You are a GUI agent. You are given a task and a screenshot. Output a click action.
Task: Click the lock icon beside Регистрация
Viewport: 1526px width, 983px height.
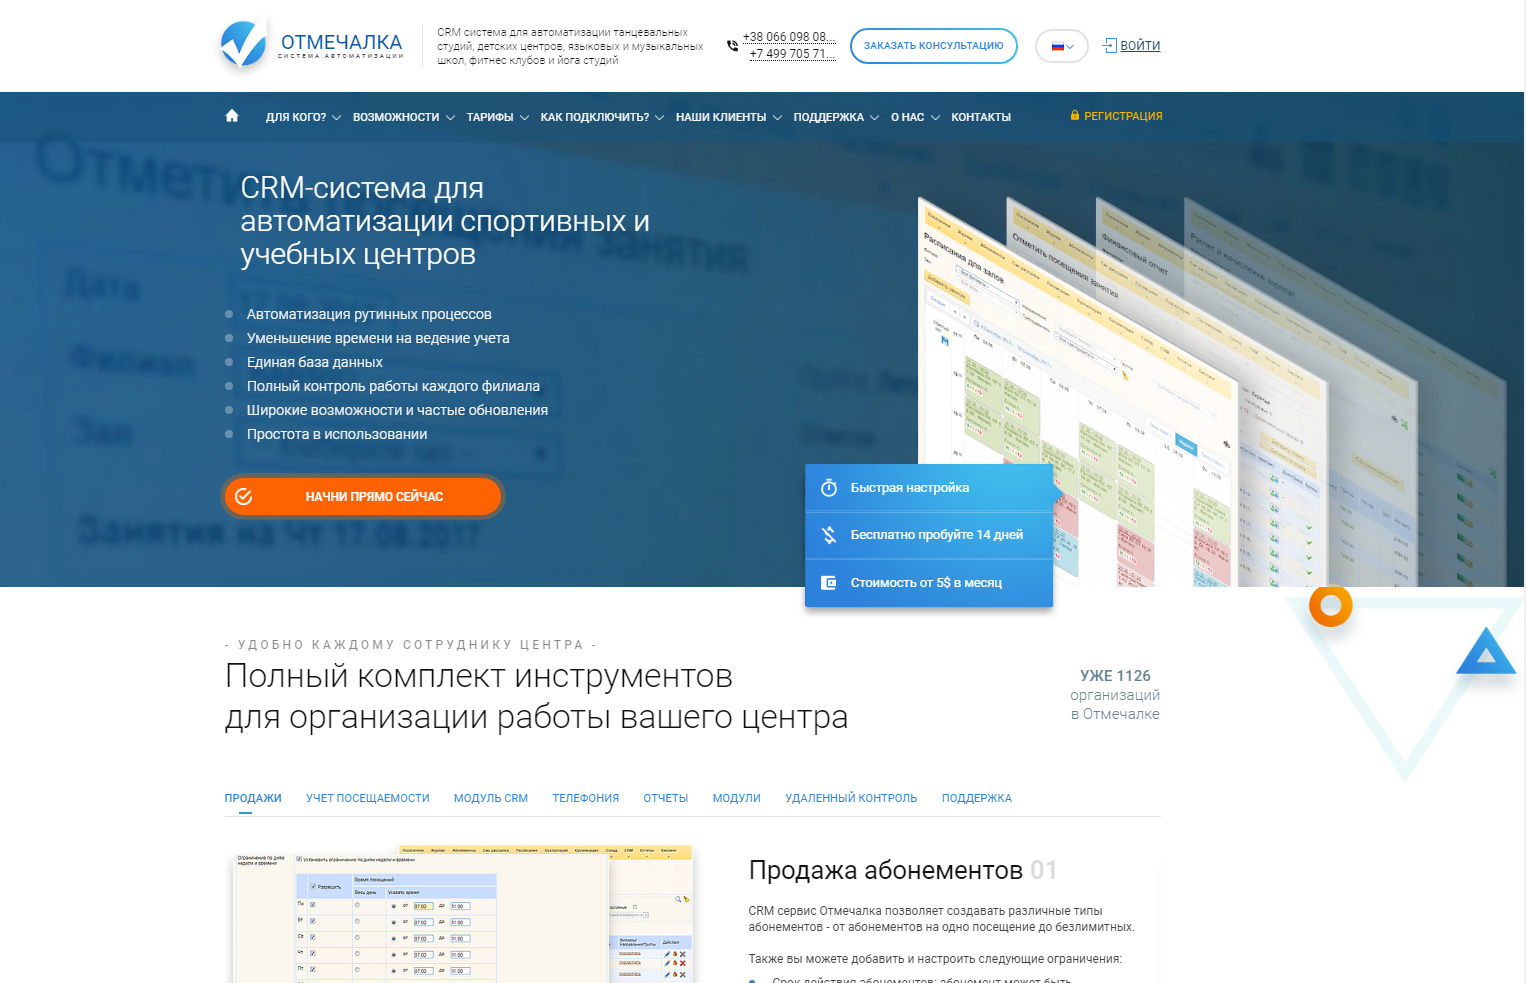[1075, 116]
